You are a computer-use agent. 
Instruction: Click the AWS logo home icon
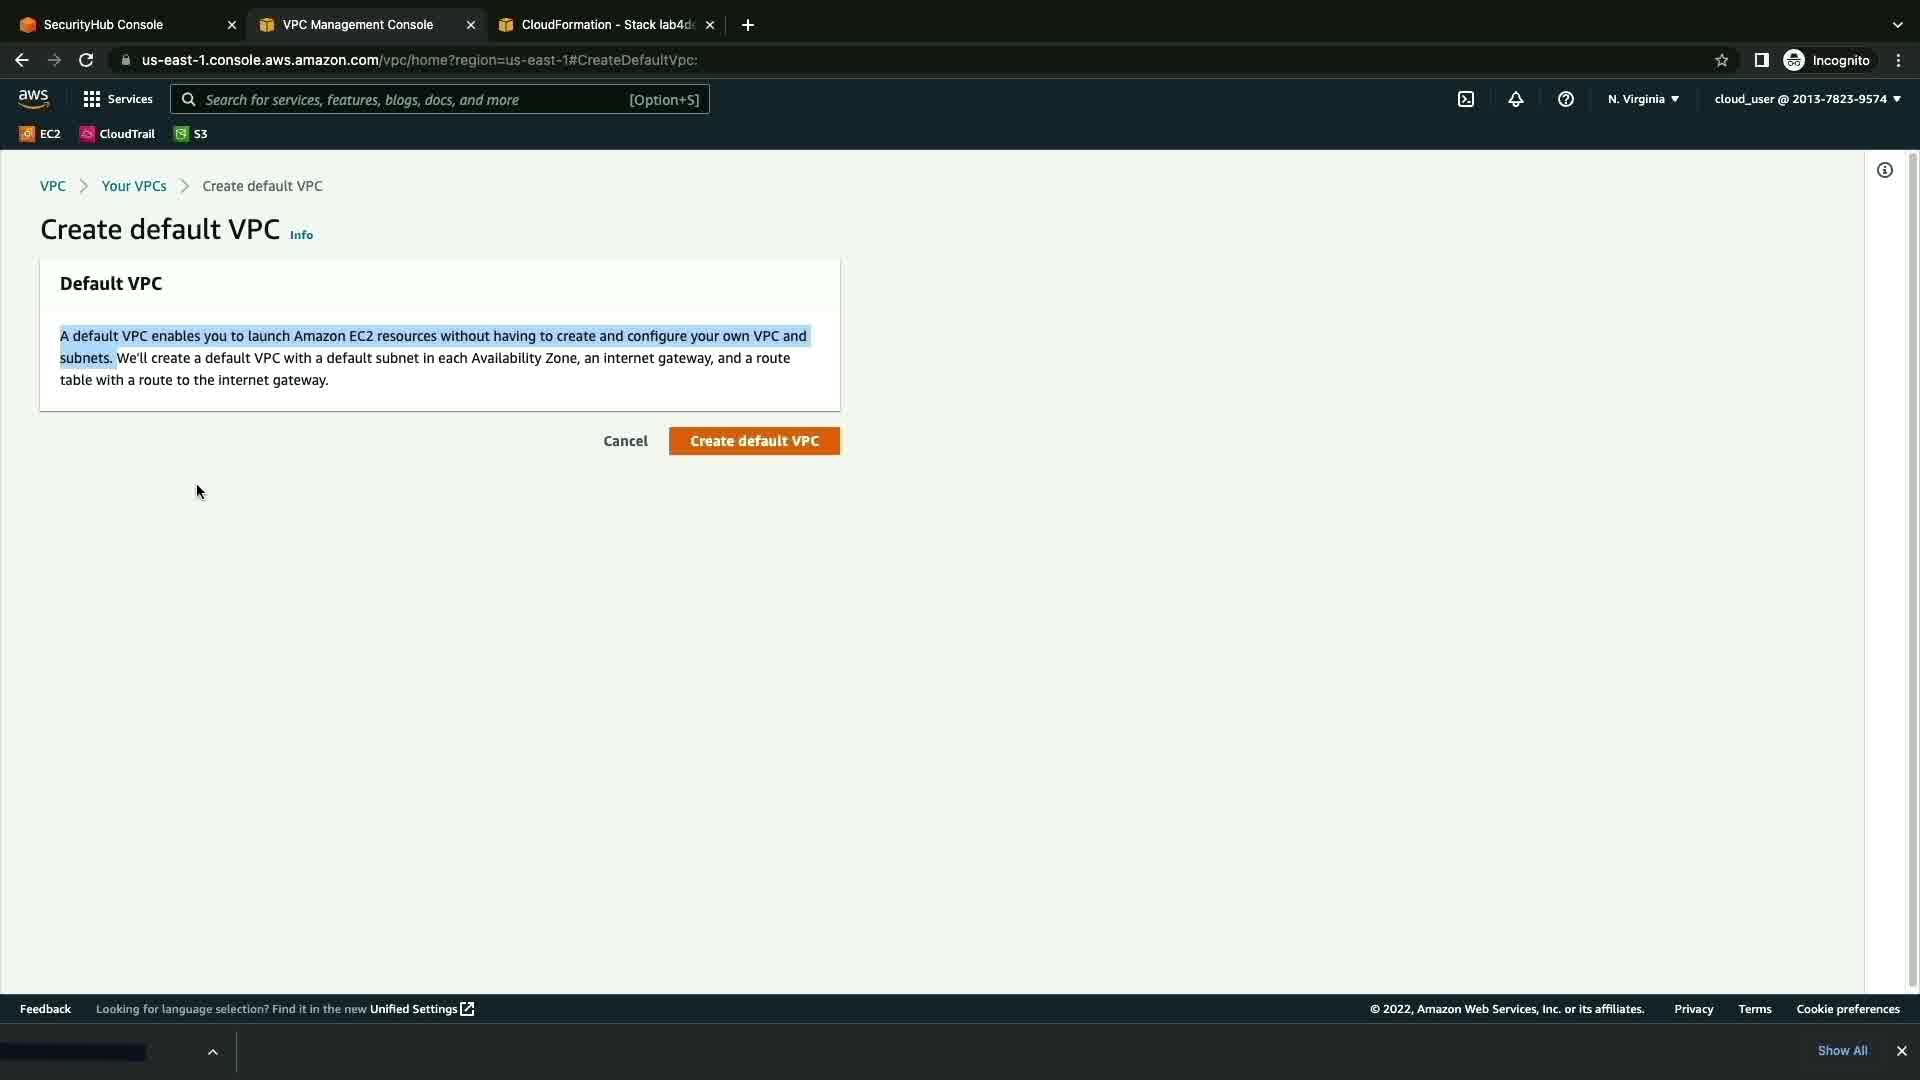pyautogui.click(x=33, y=98)
